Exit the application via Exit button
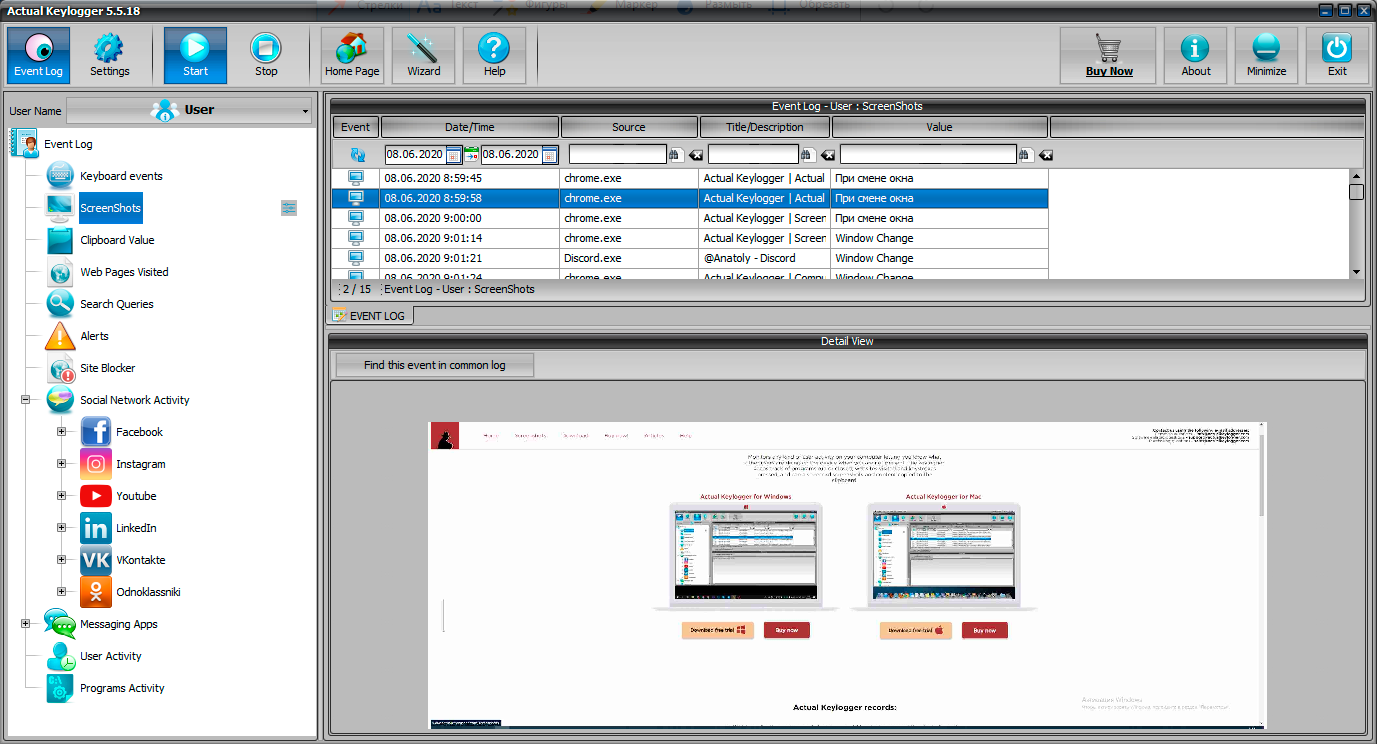 (x=1337, y=55)
